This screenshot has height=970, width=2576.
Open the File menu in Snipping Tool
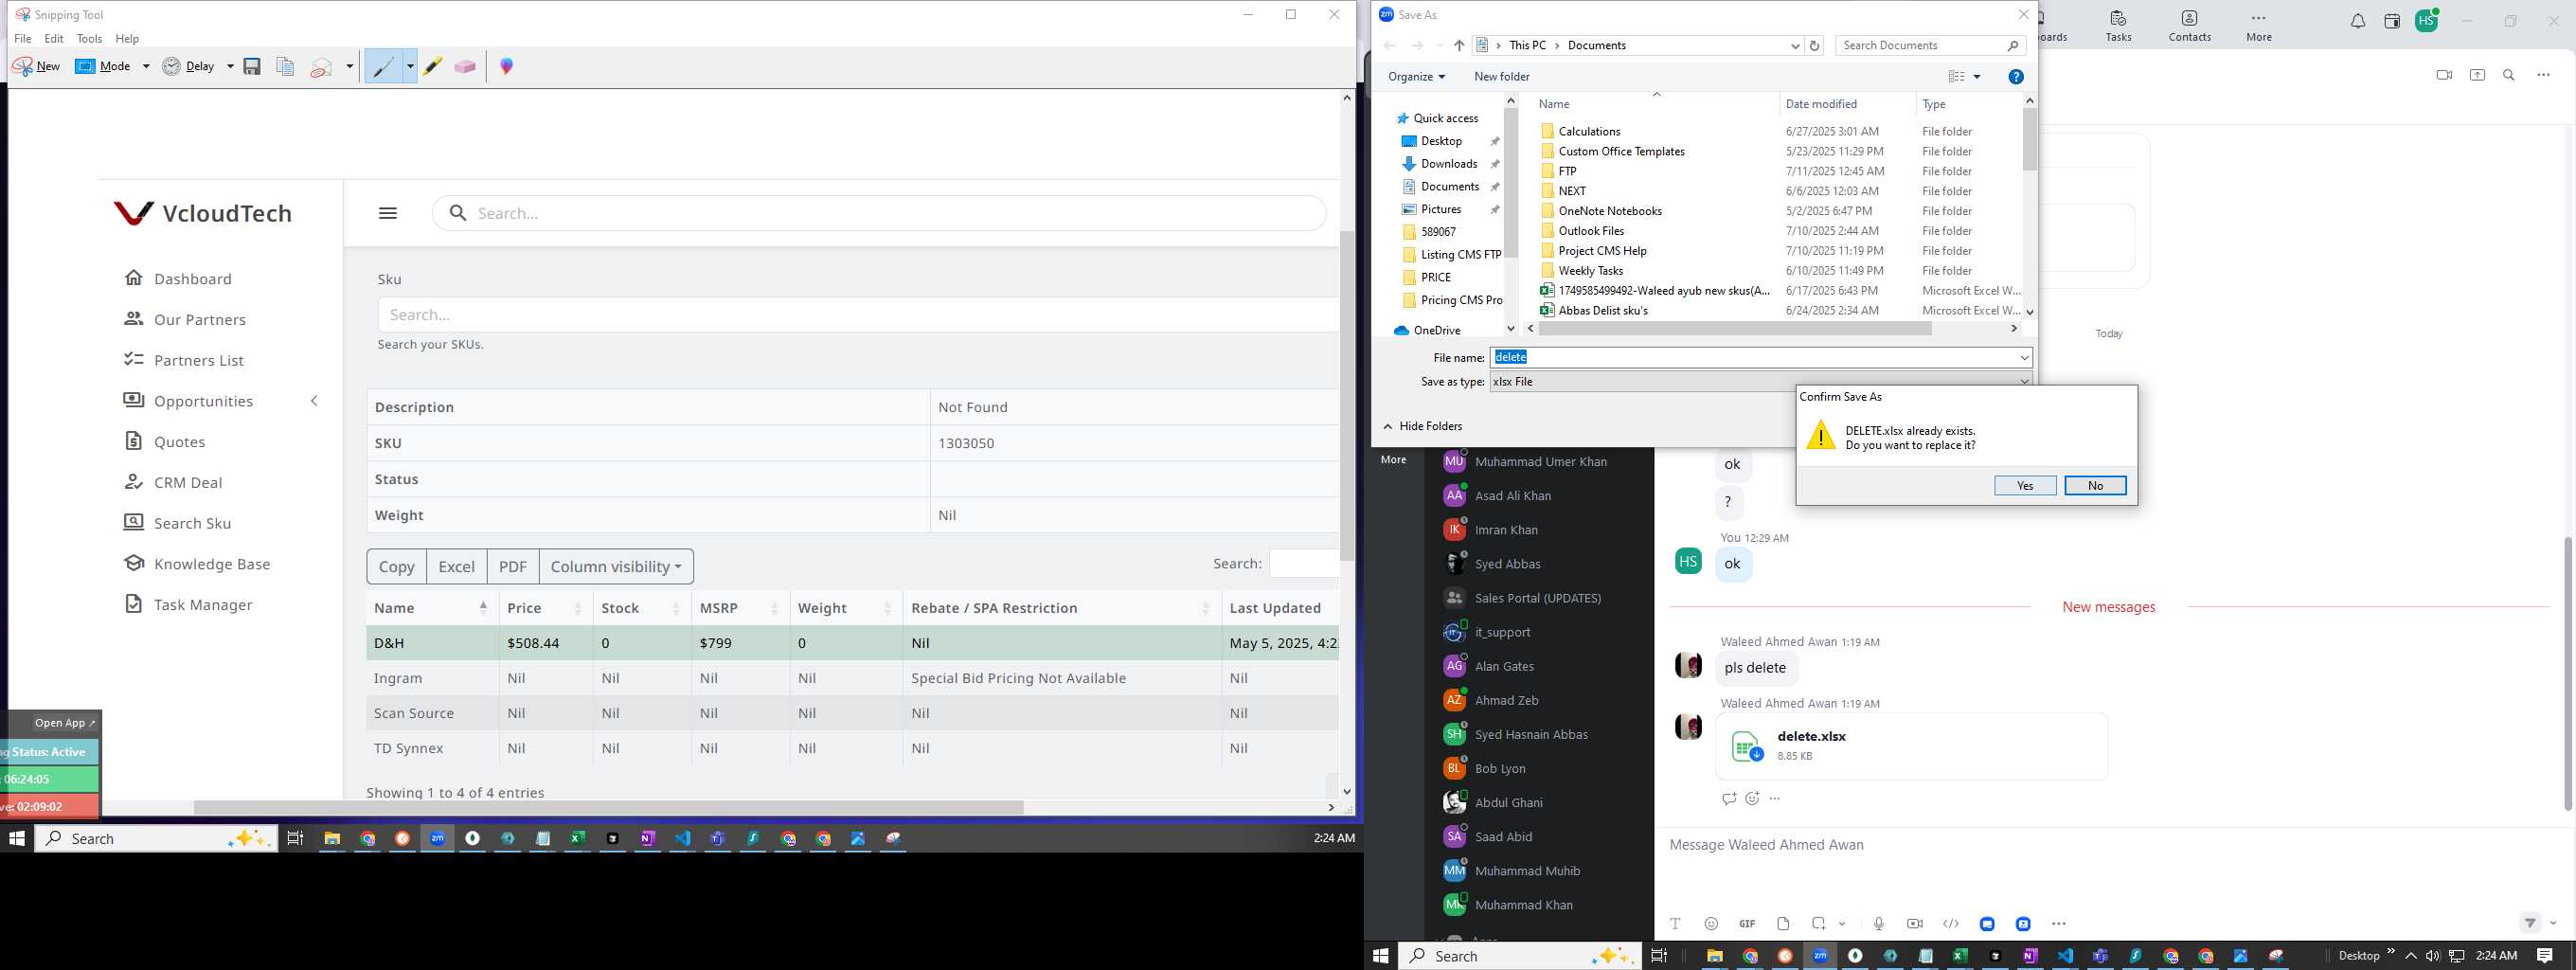coord(23,38)
